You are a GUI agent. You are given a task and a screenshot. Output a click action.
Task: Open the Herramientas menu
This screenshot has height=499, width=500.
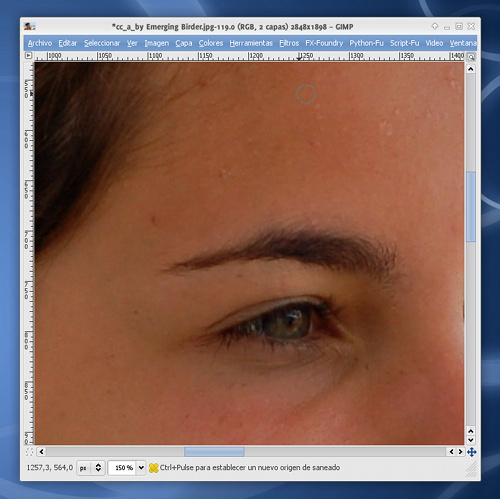pyautogui.click(x=251, y=43)
